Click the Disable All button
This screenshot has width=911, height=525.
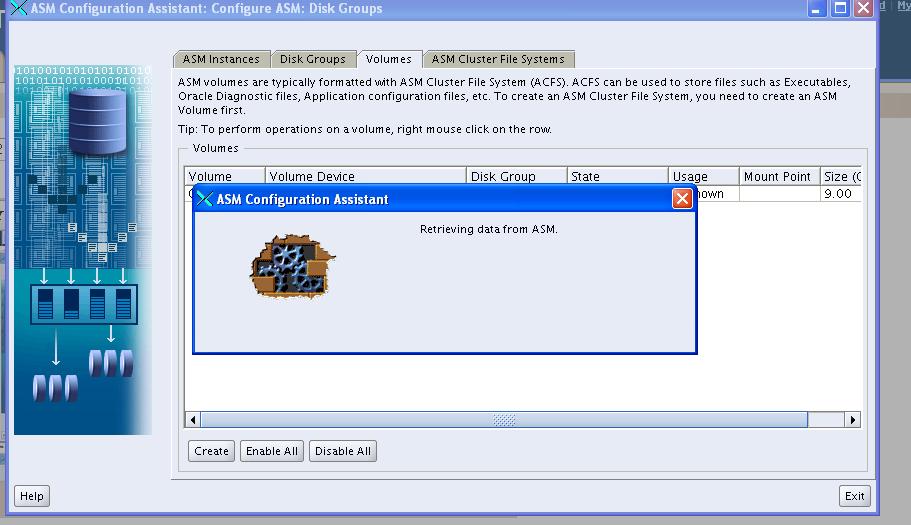(343, 451)
